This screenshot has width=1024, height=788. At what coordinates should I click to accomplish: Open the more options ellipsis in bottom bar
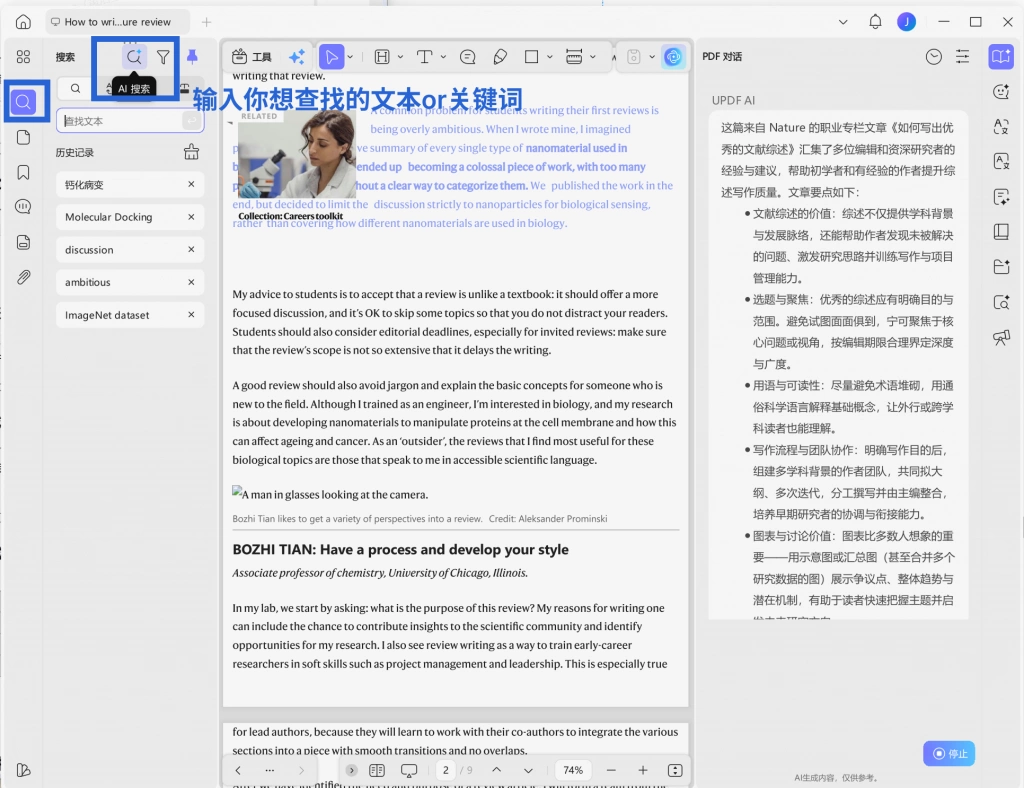(270, 770)
